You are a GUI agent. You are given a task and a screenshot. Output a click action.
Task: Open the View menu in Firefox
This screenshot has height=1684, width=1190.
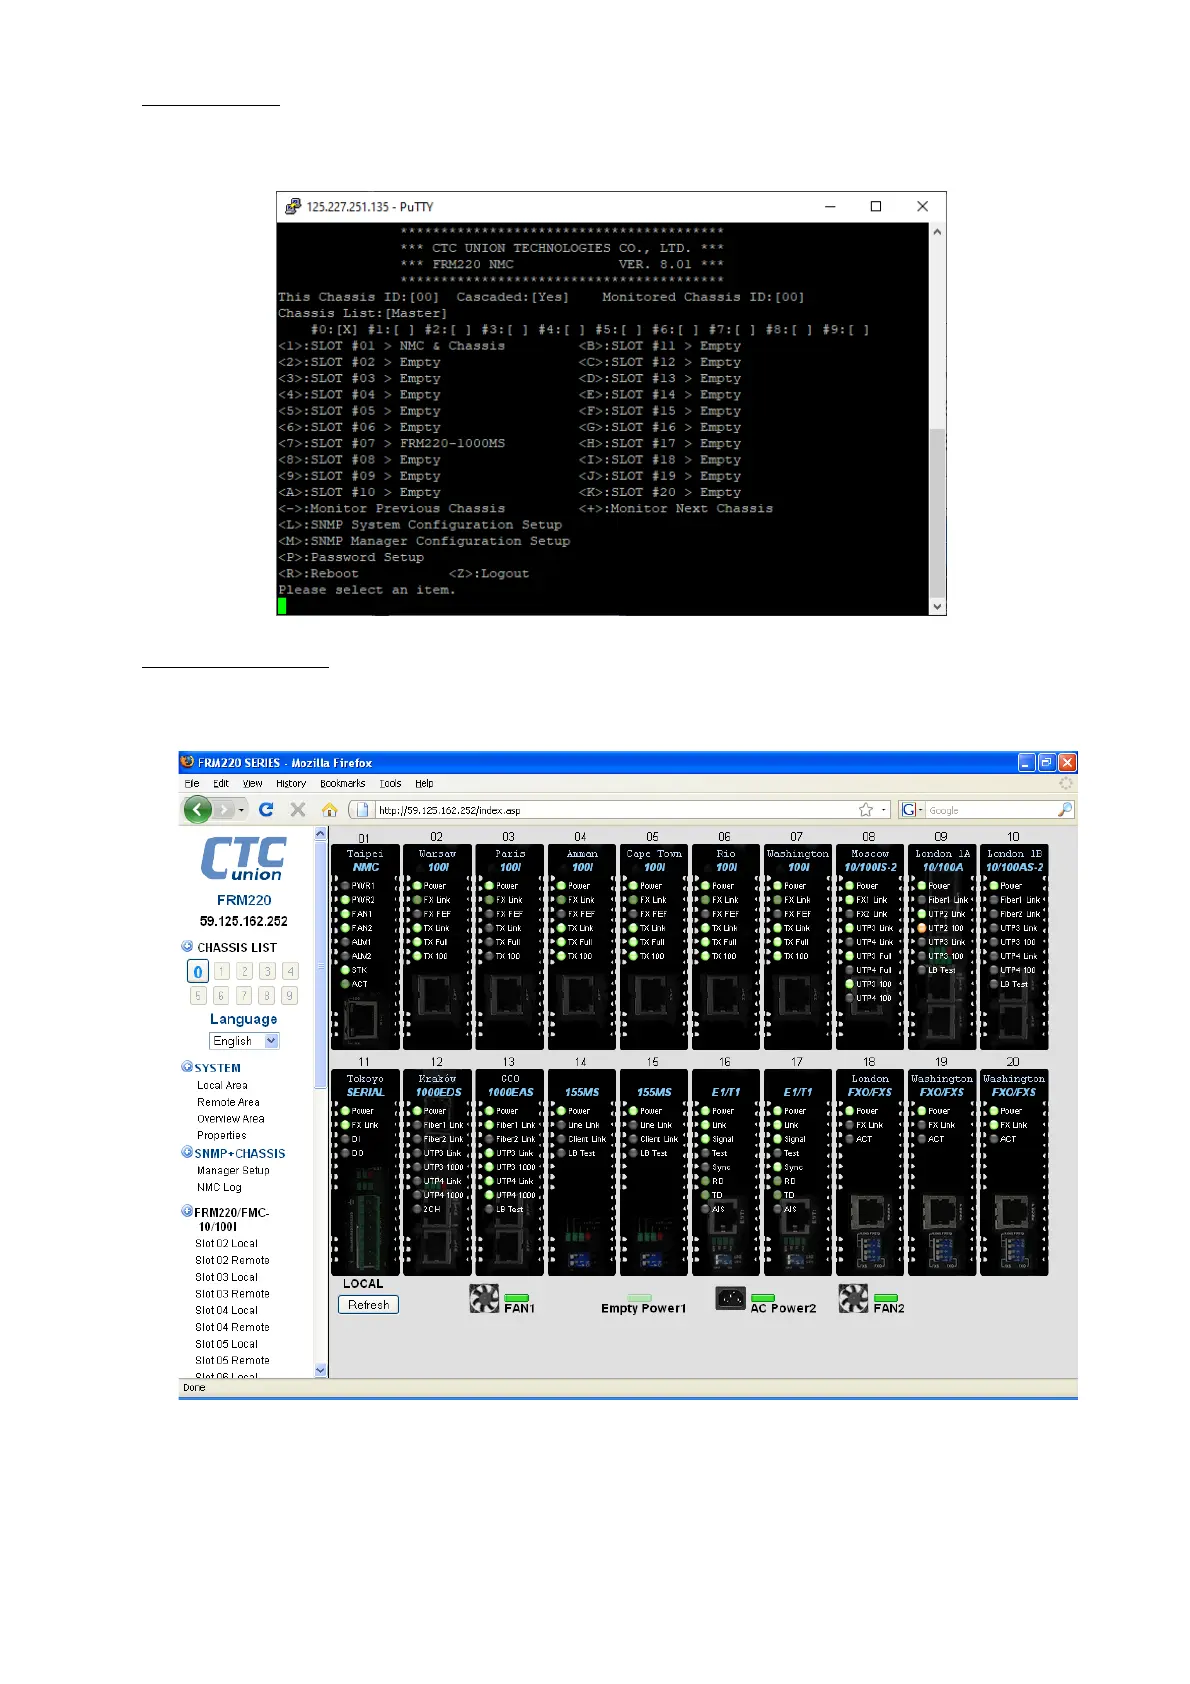(x=253, y=784)
